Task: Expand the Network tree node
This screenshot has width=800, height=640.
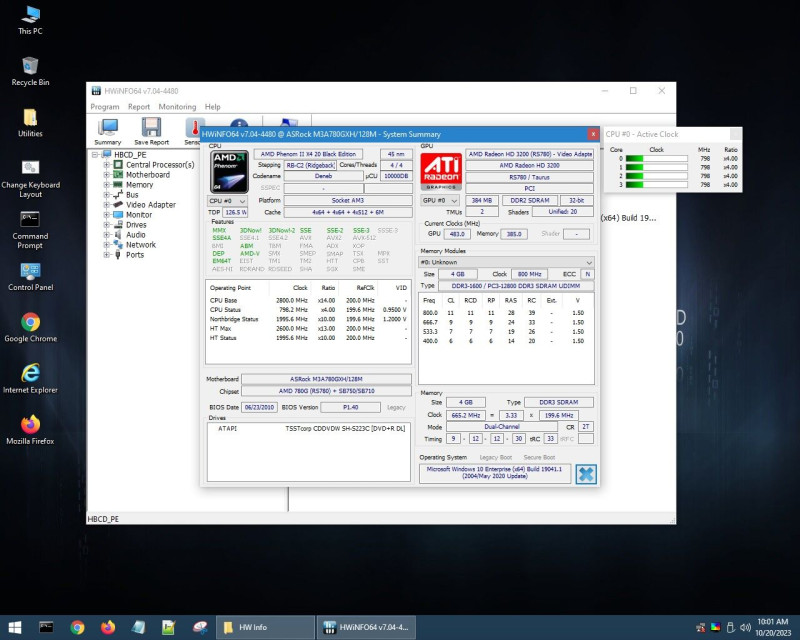Action: [x=106, y=244]
